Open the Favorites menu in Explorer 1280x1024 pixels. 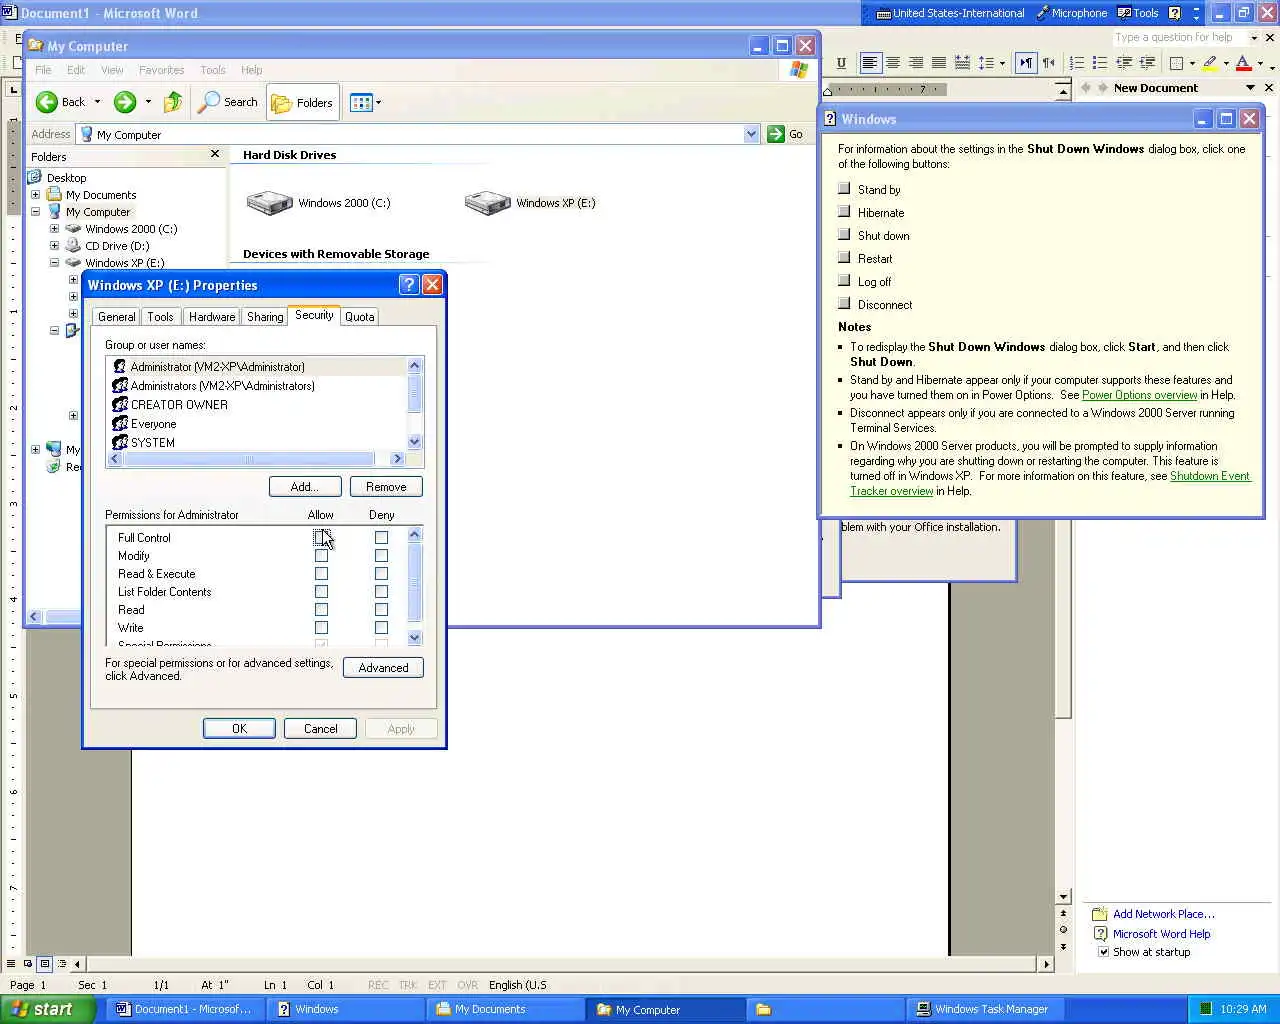coord(162,70)
